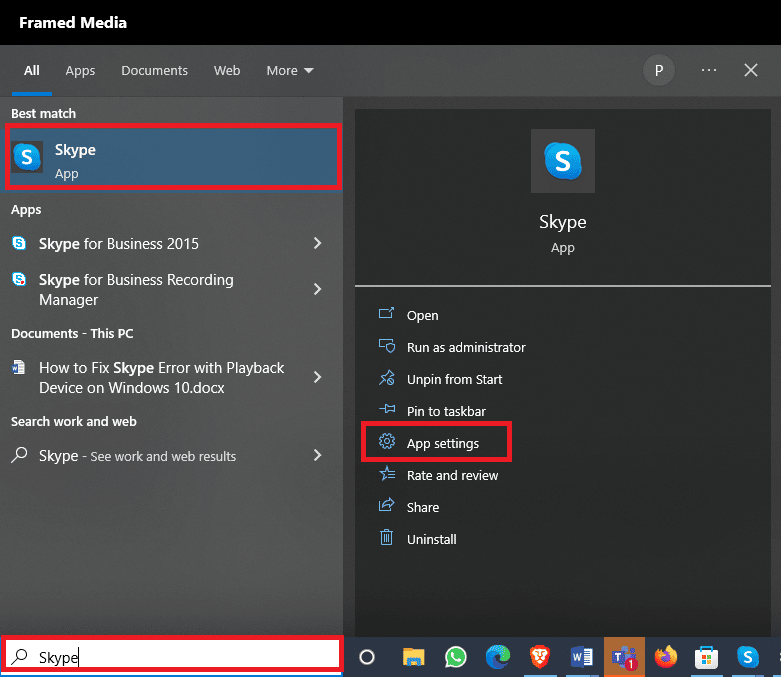Click Recording Manager app icon
The height and width of the screenshot is (677, 781).
click(19, 279)
